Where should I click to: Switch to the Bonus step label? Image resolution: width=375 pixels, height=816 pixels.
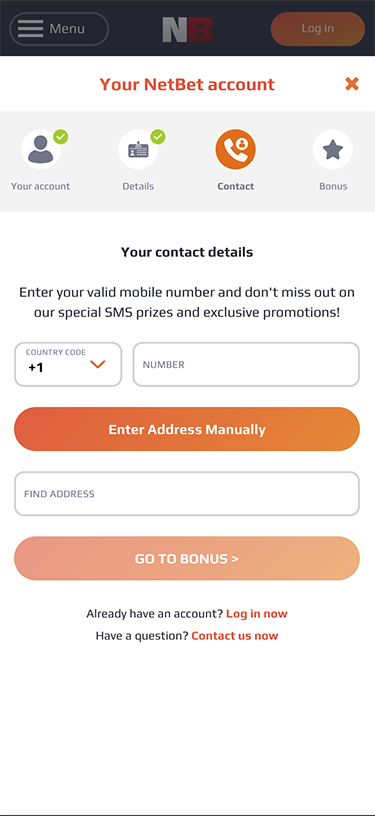(333, 186)
